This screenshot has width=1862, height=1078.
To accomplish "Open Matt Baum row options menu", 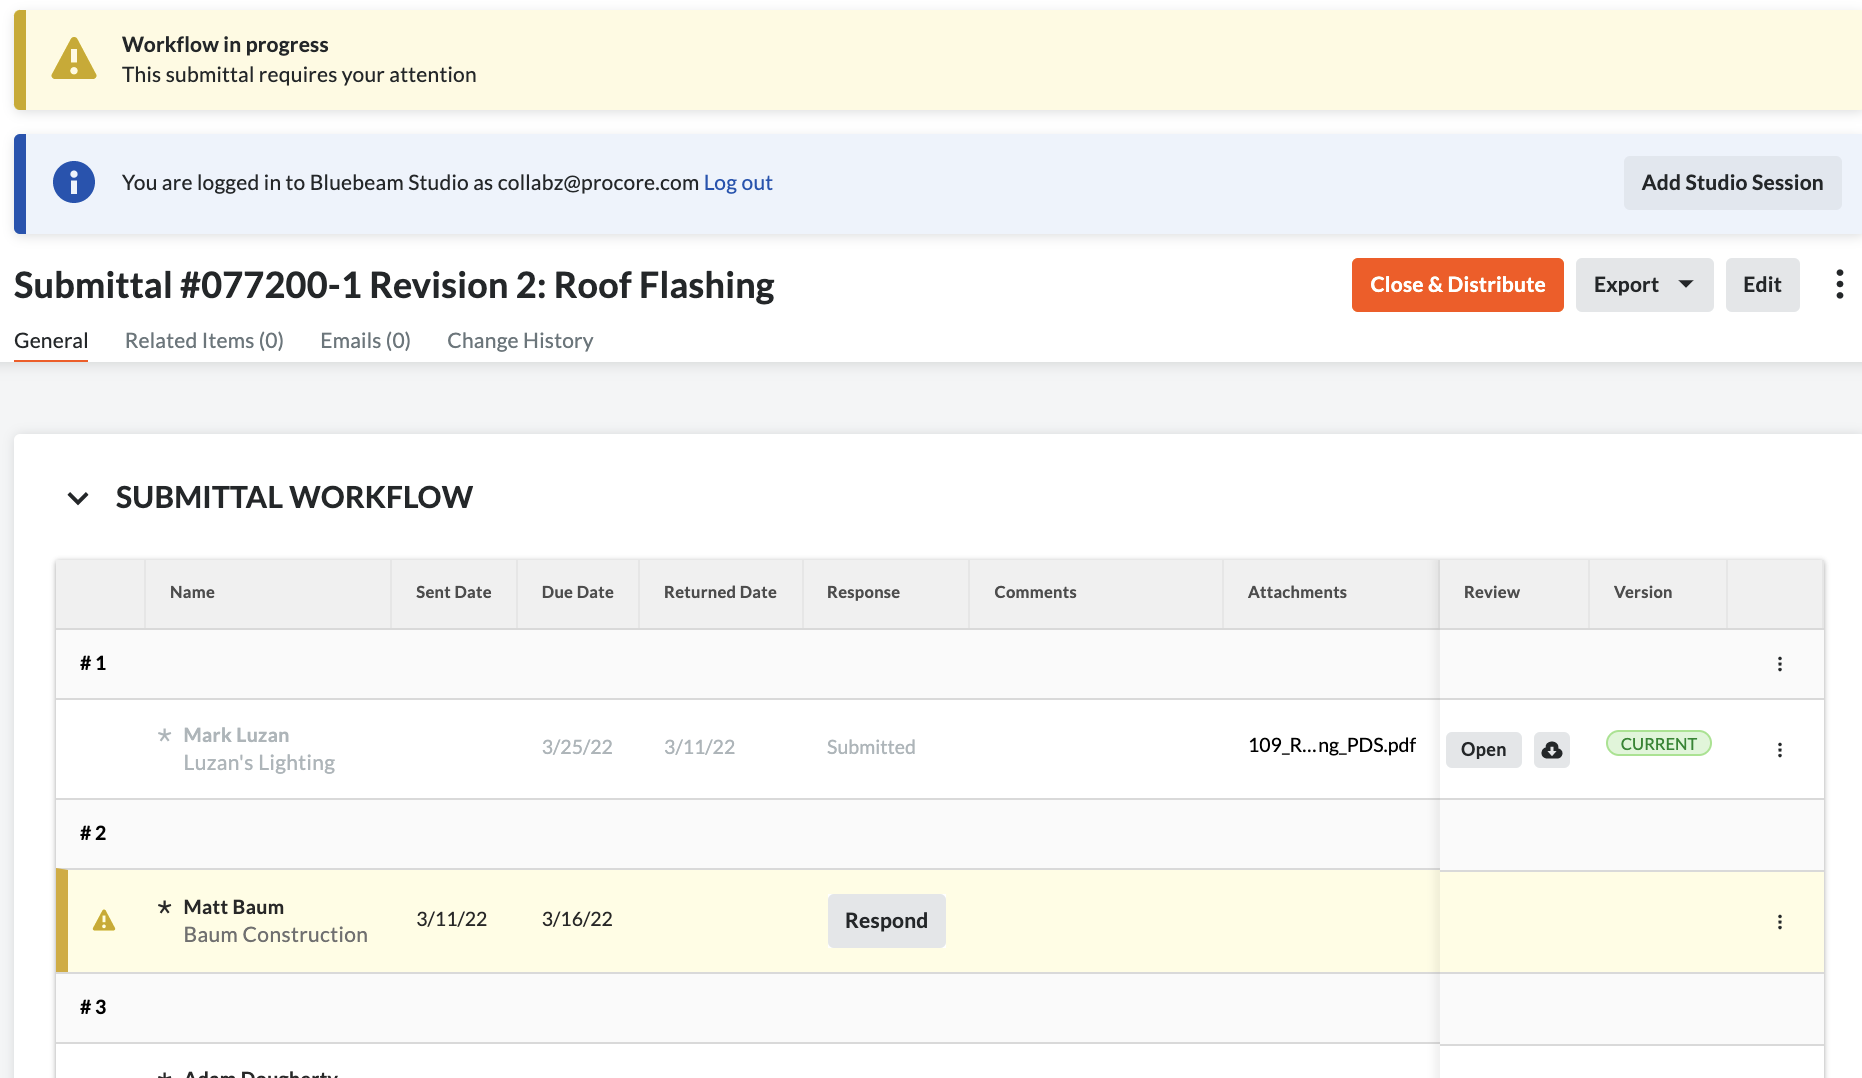I will tap(1779, 922).
